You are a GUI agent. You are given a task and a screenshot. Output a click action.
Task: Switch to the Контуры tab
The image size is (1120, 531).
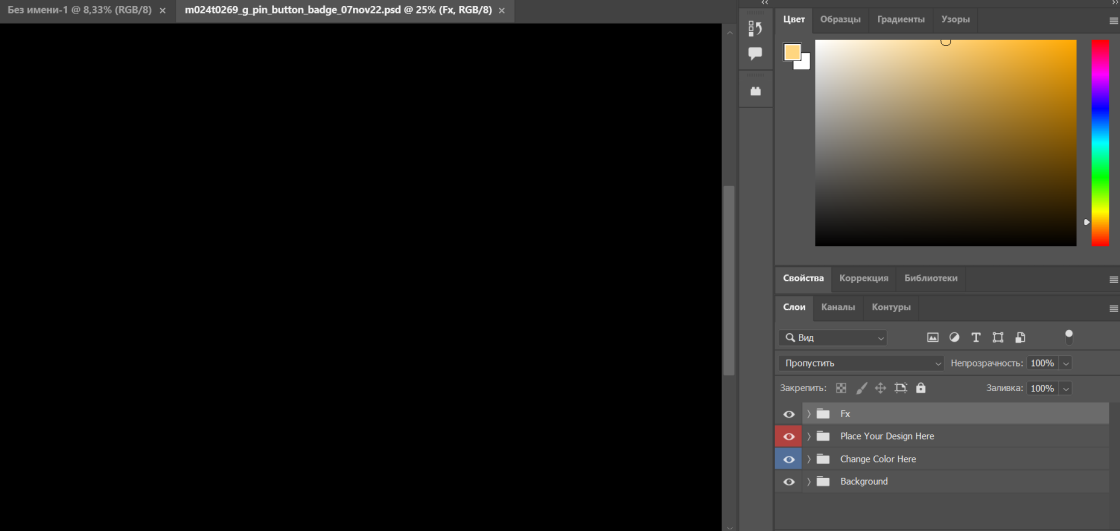coord(891,307)
